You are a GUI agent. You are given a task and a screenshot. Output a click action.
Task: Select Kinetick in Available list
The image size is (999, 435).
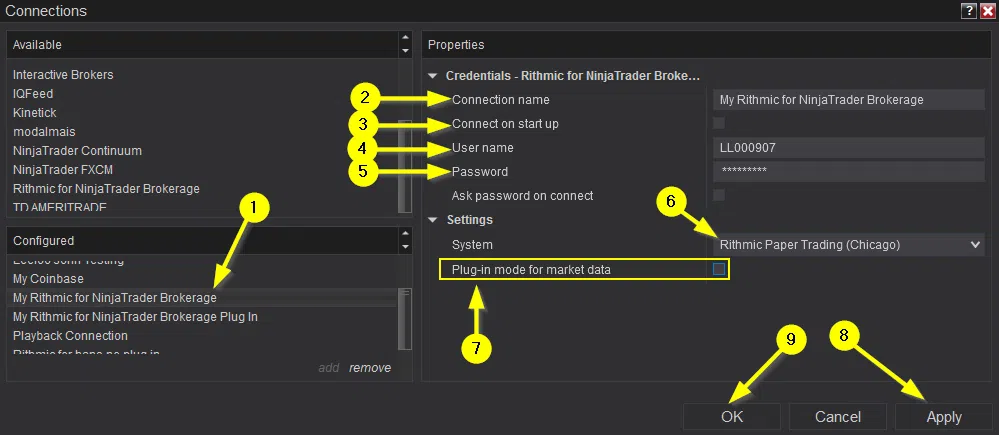point(34,113)
